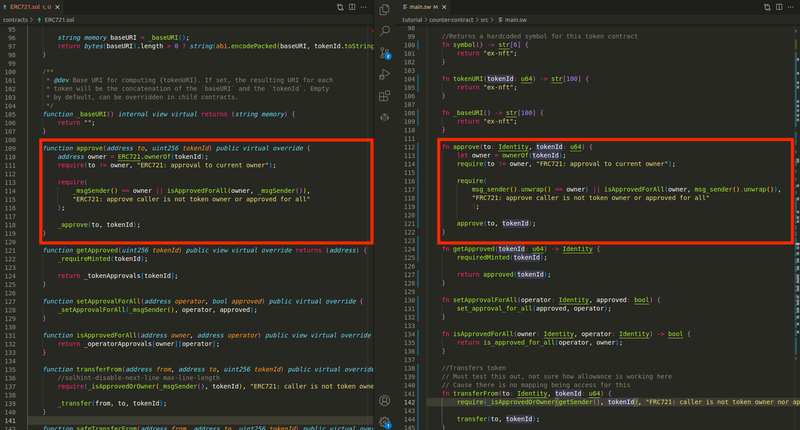Click 'fn isApprovedForAll' in main.sw
The image size is (800, 430).
click(478, 334)
